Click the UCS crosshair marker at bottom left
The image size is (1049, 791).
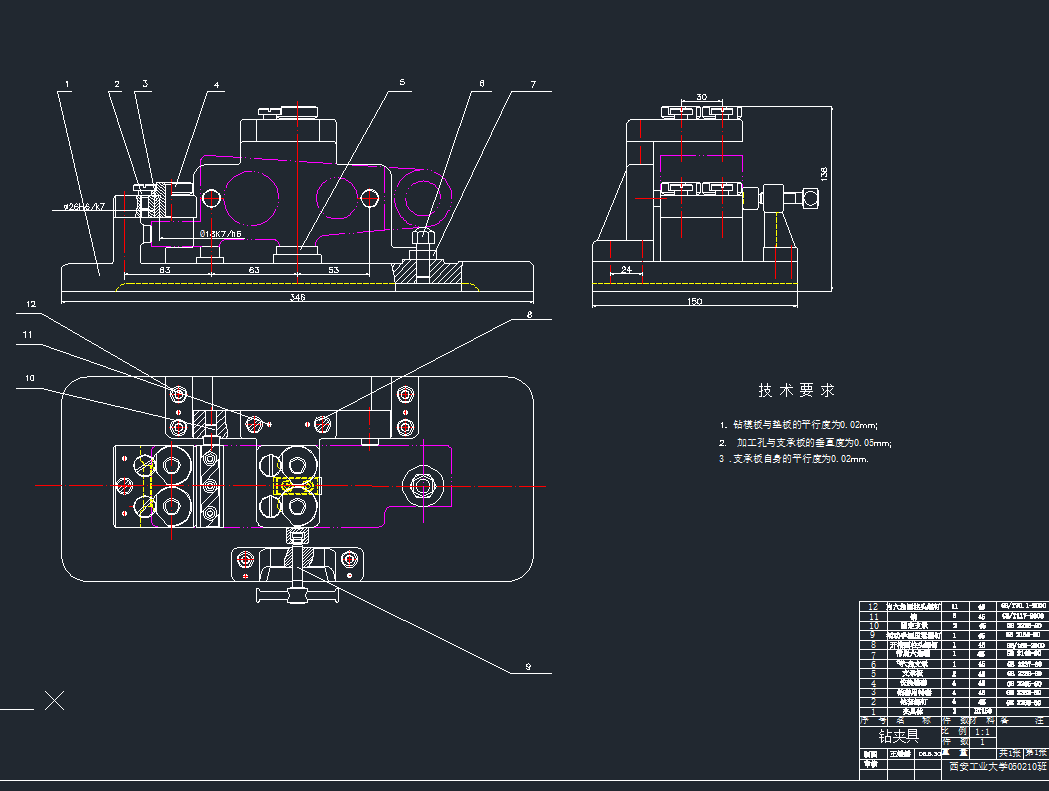coord(54,701)
